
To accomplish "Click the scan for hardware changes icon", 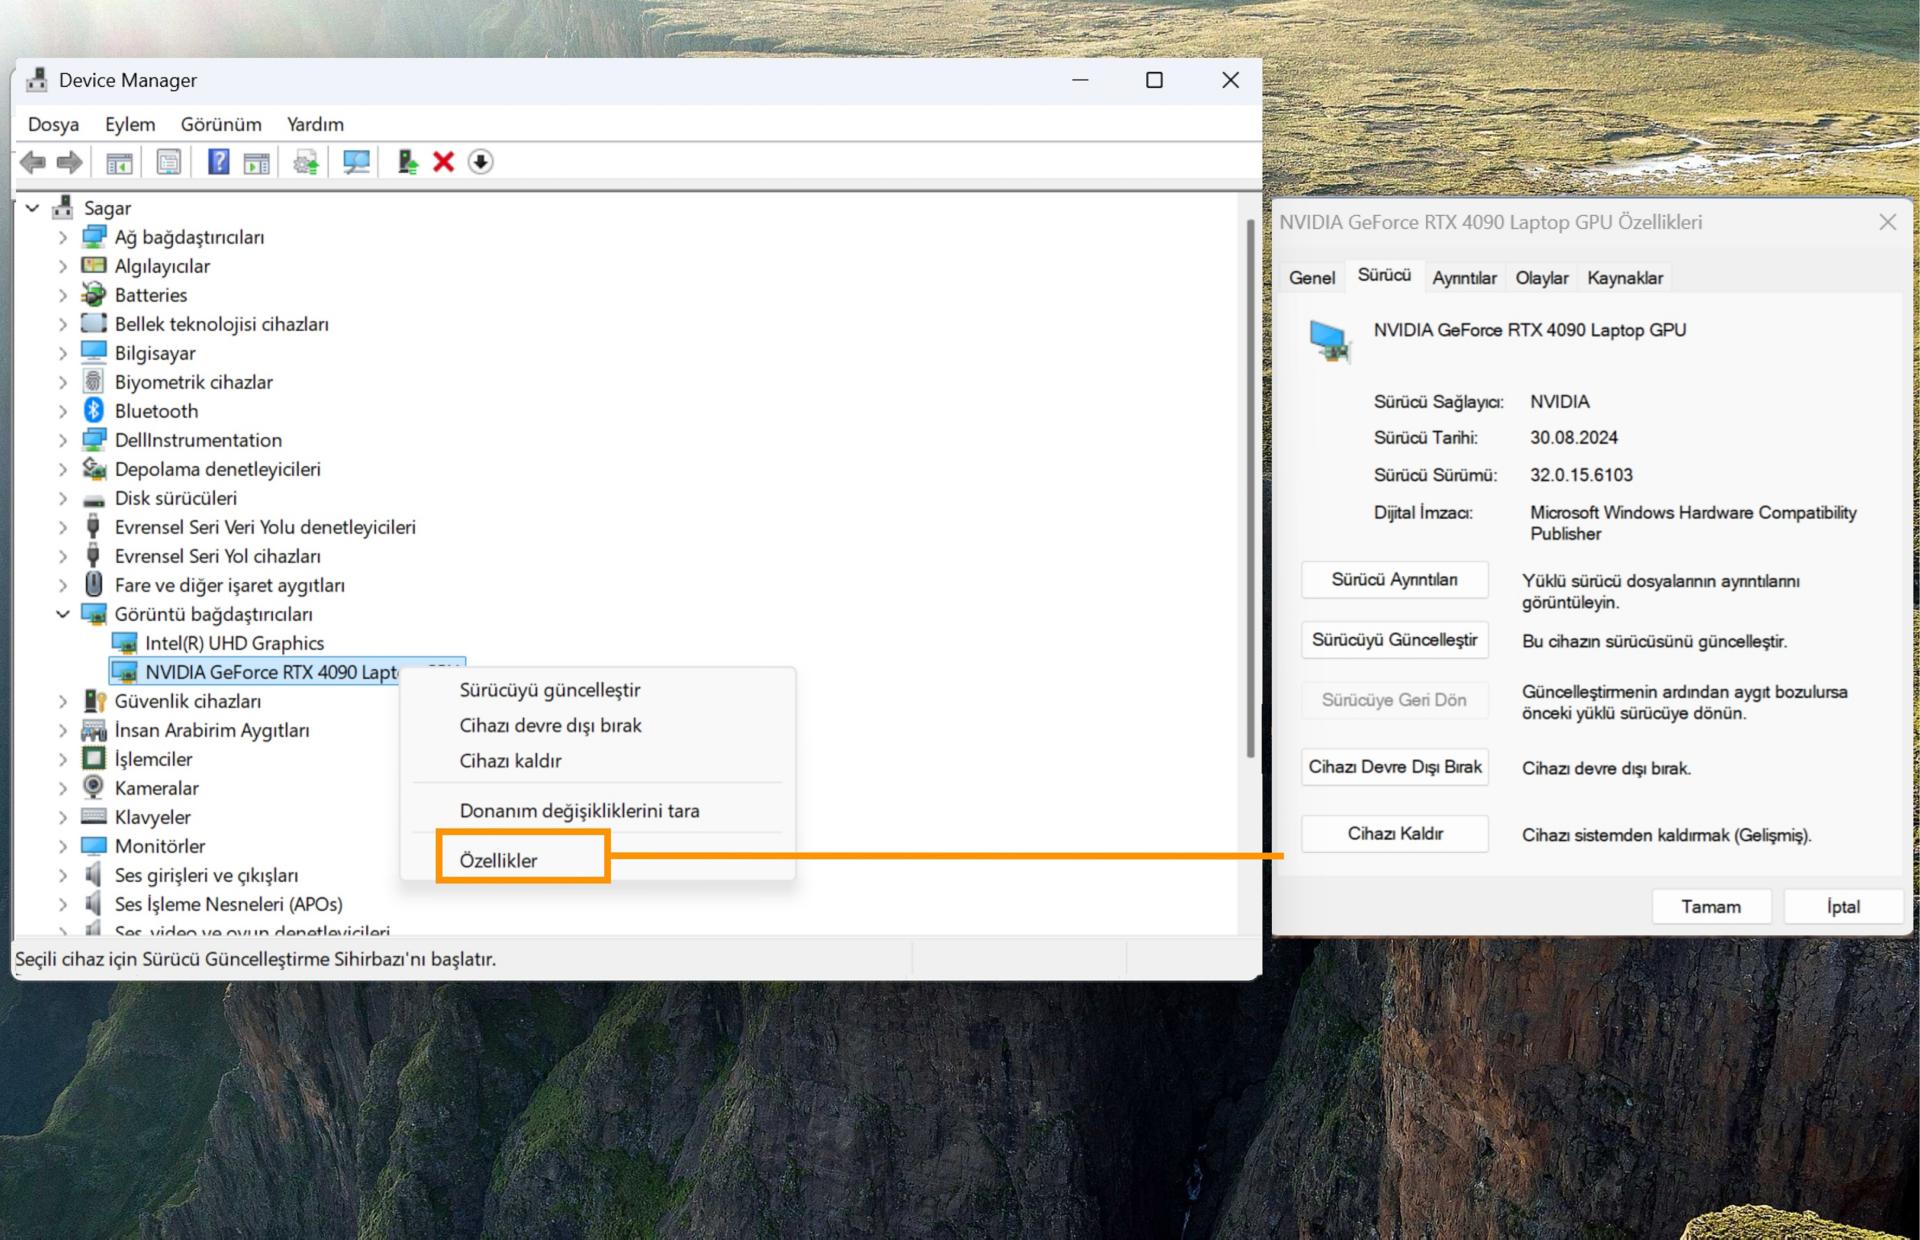I will [356, 162].
